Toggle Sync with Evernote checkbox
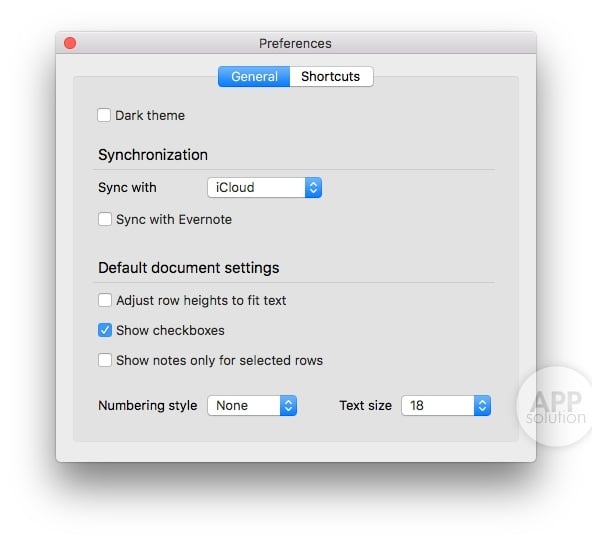Screen dimensions: 592x542 tap(105, 219)
